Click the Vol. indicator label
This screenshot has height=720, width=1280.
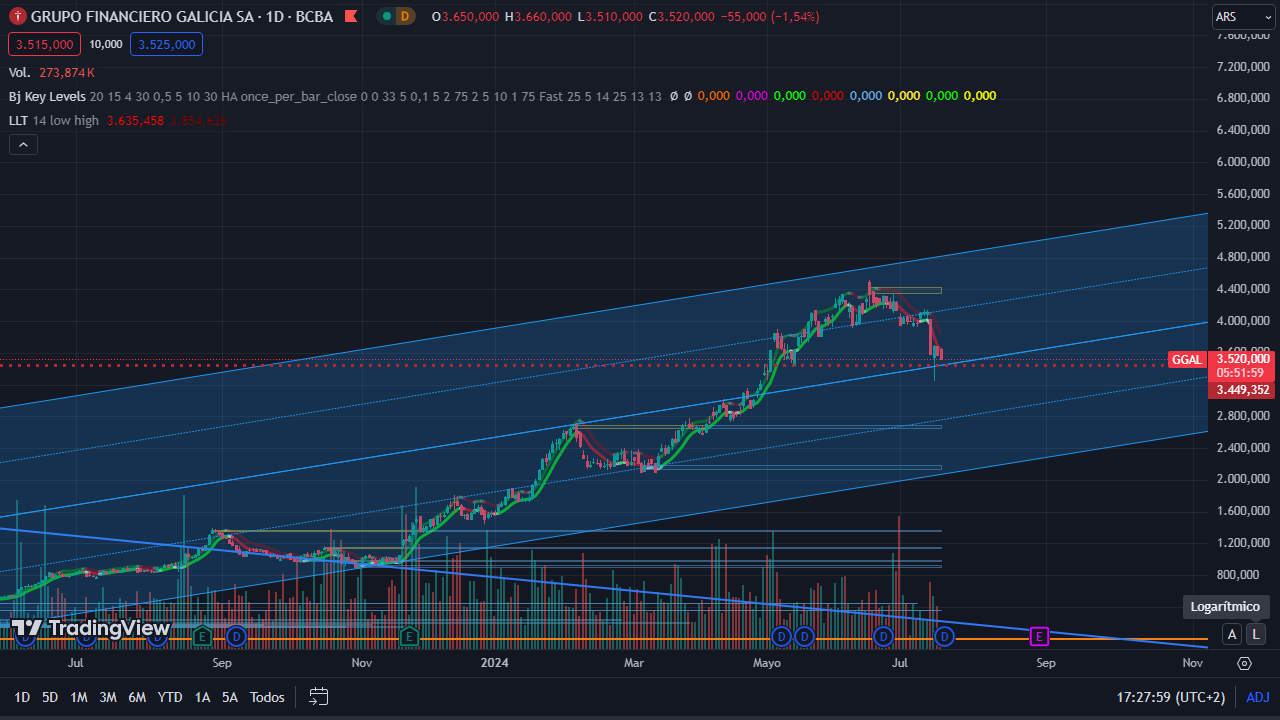20,72
